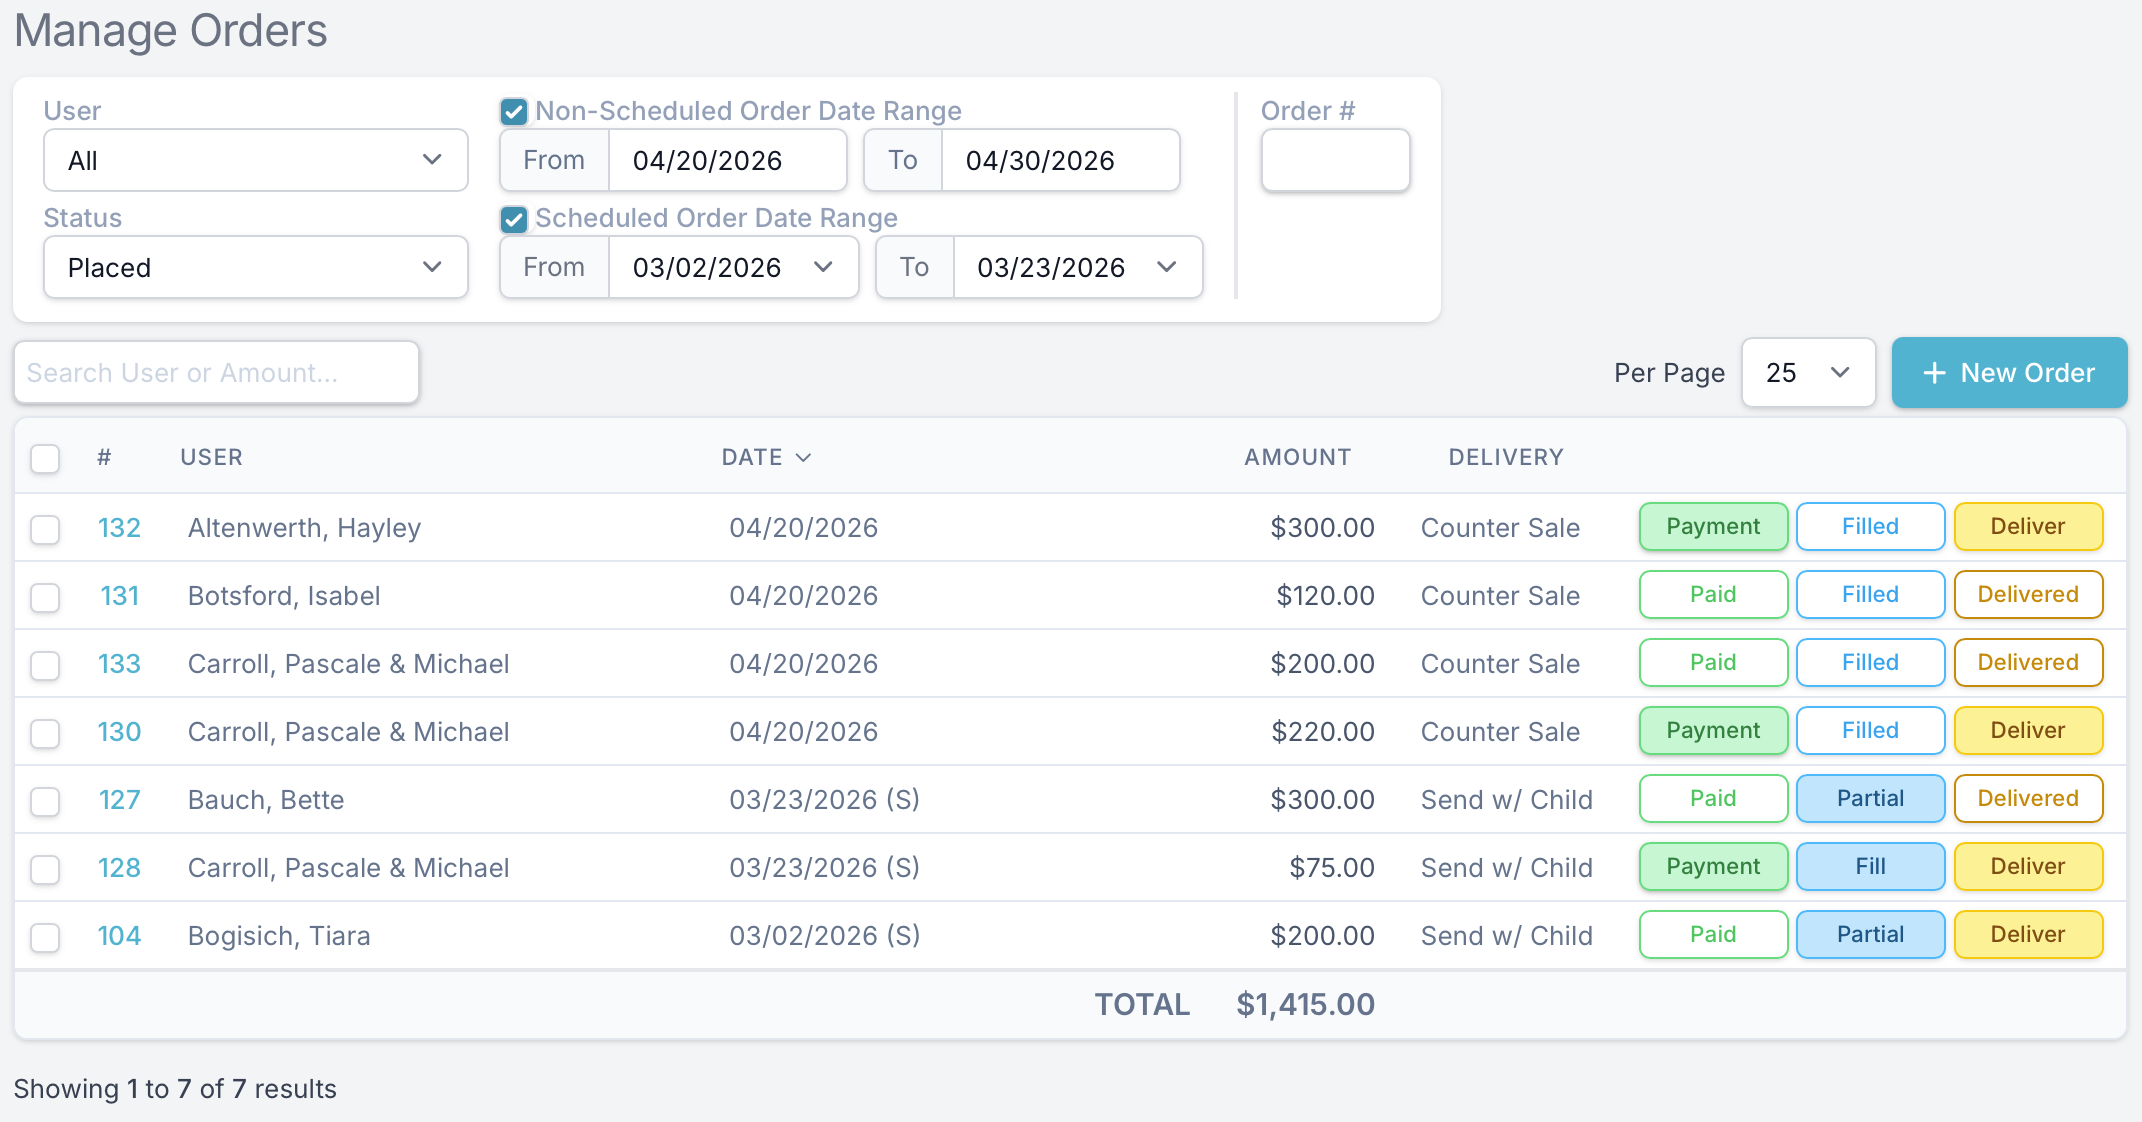The image size is (2142, 1122).
Task: Open order number 132 link
Action: click(x=119, y=528)
